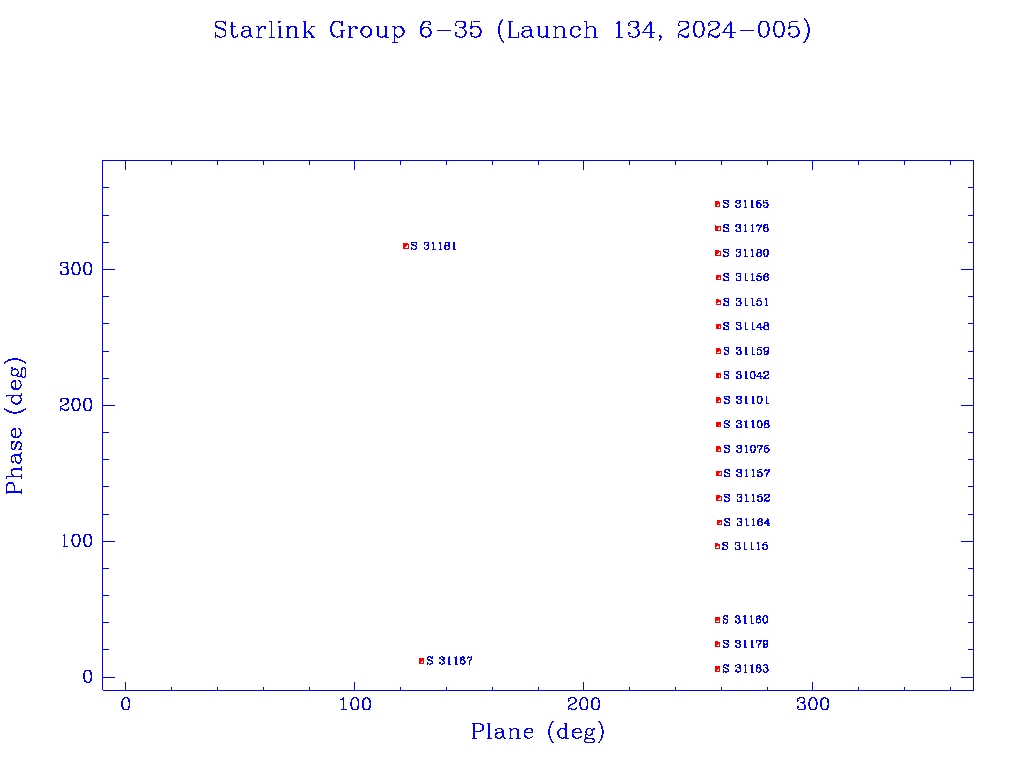Click the S 31076 label text
Screen dimensions: 1024x768
[746, 450]
